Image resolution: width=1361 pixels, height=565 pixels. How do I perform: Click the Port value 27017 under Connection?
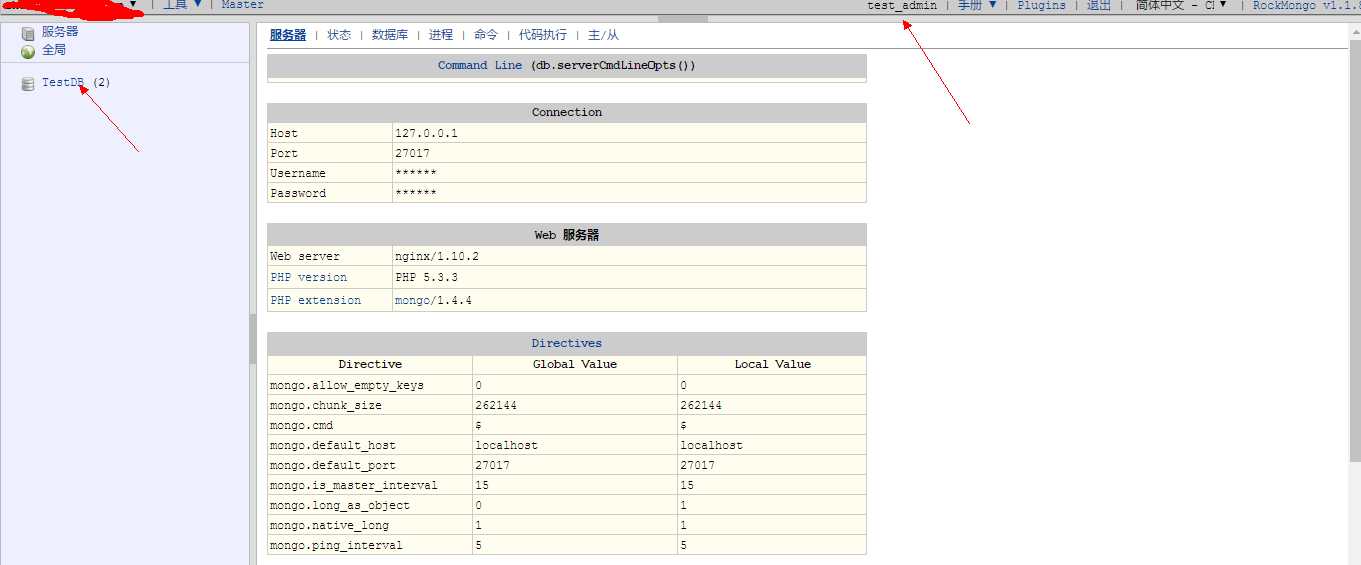coord(413,154)
